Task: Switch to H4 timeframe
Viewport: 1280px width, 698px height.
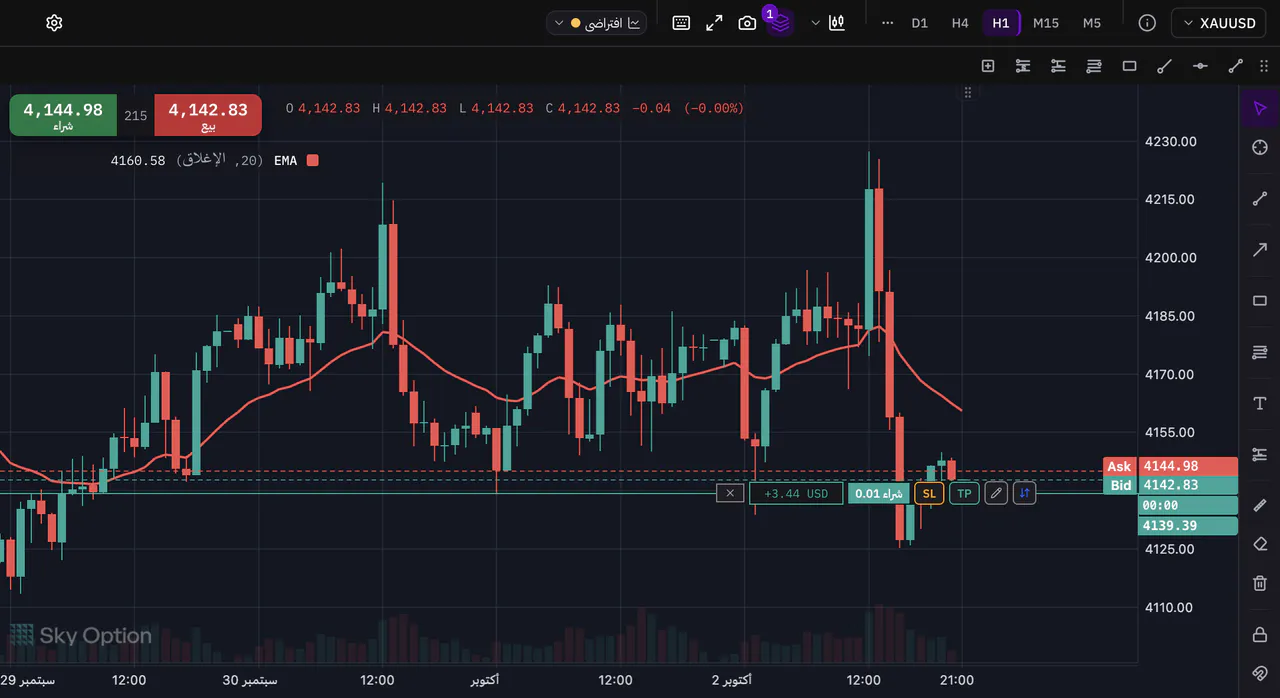Action: pos(960,23)
